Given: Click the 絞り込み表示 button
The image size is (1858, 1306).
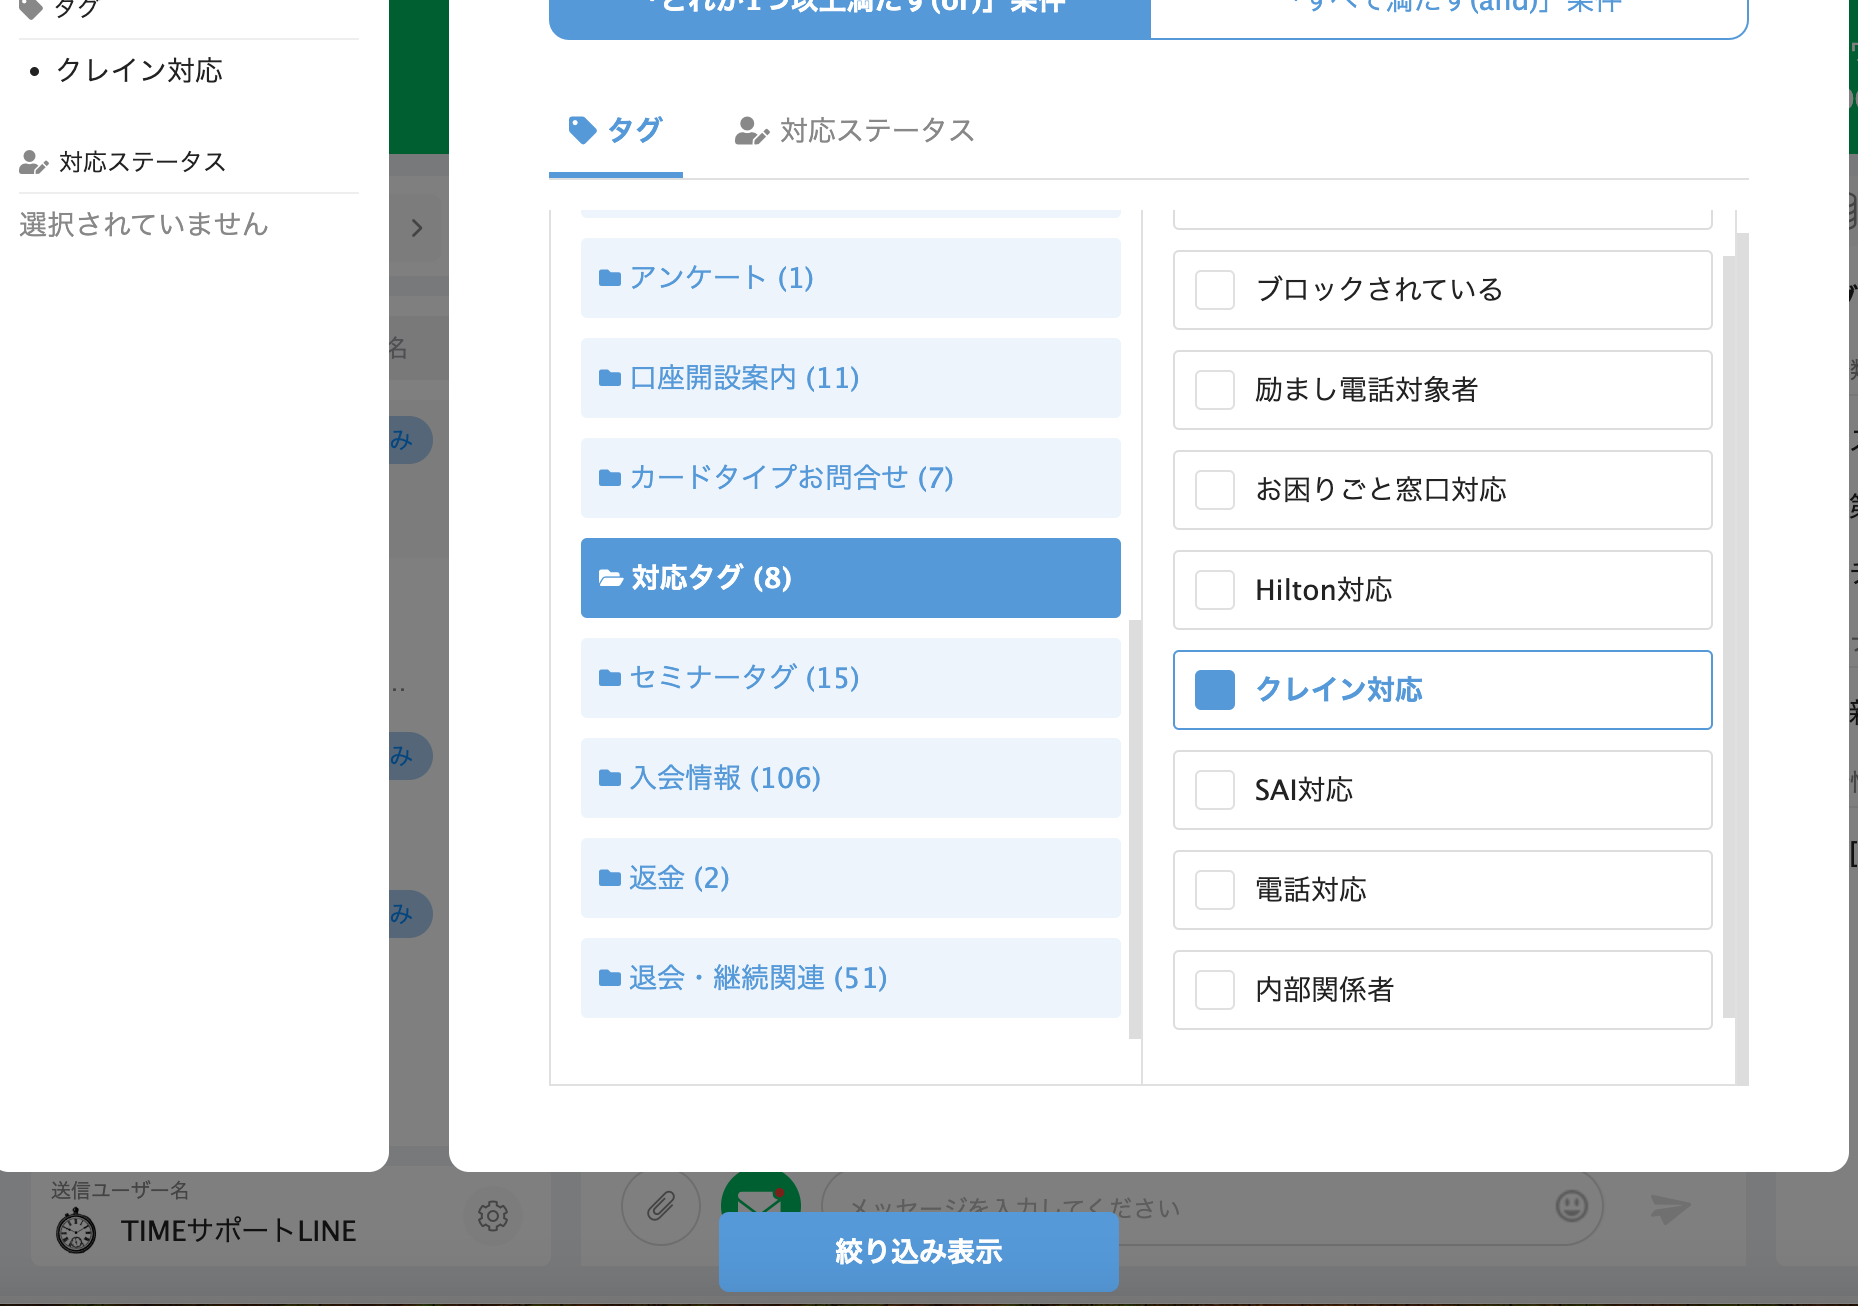Looking at the screenshot, I should [918, 1251].
